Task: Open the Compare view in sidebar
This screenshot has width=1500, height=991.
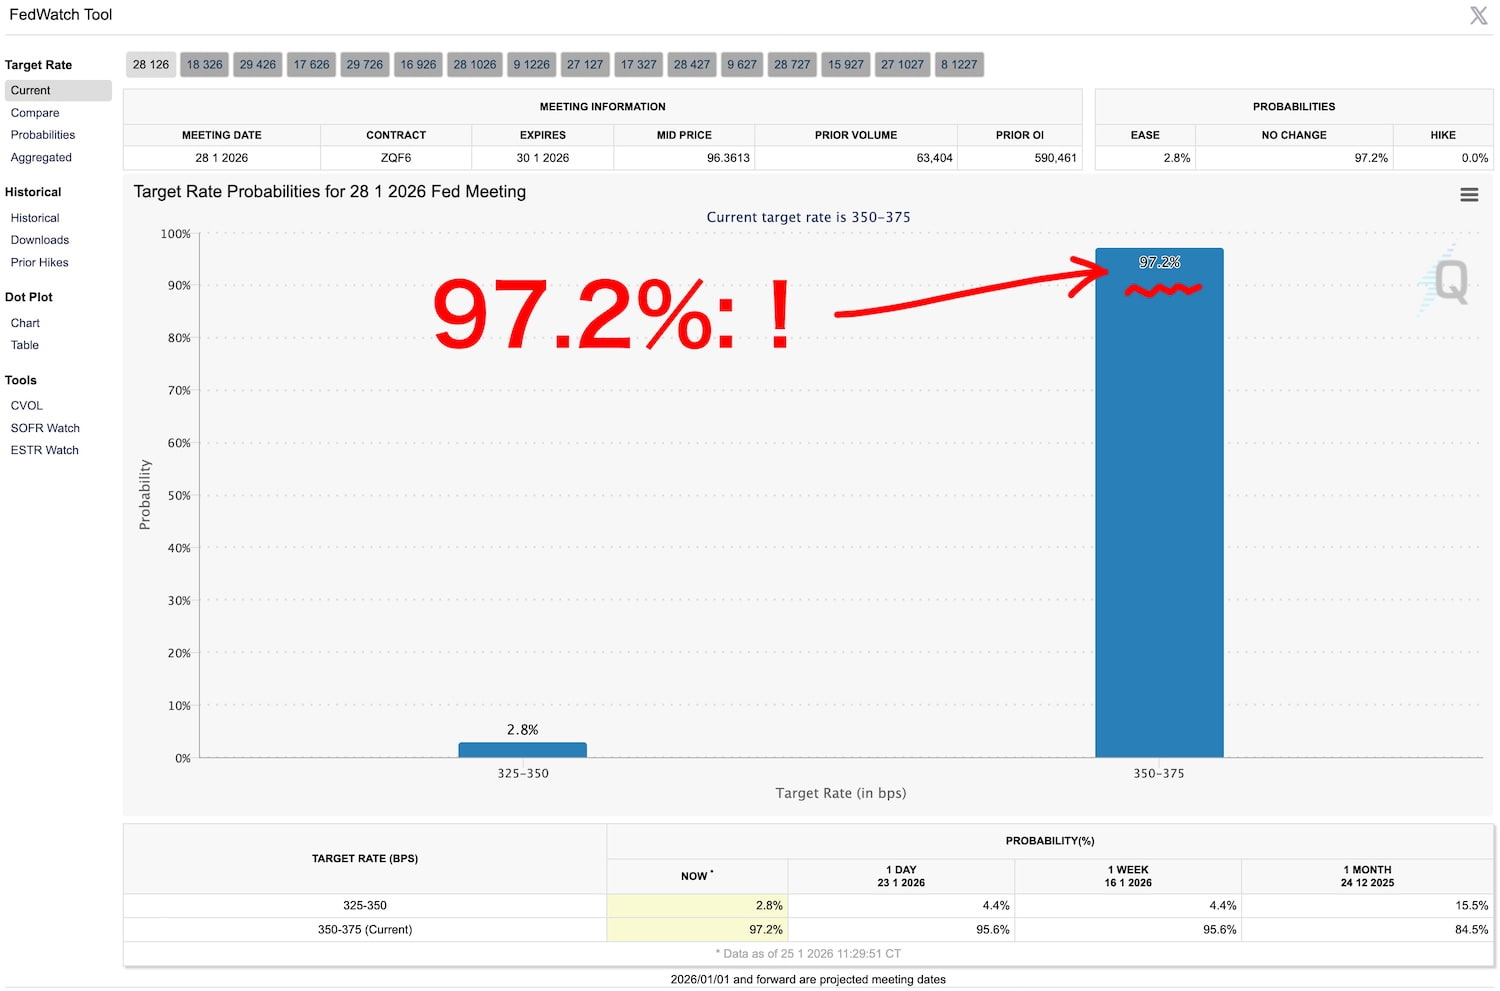Action: click(x=35, y=113)
